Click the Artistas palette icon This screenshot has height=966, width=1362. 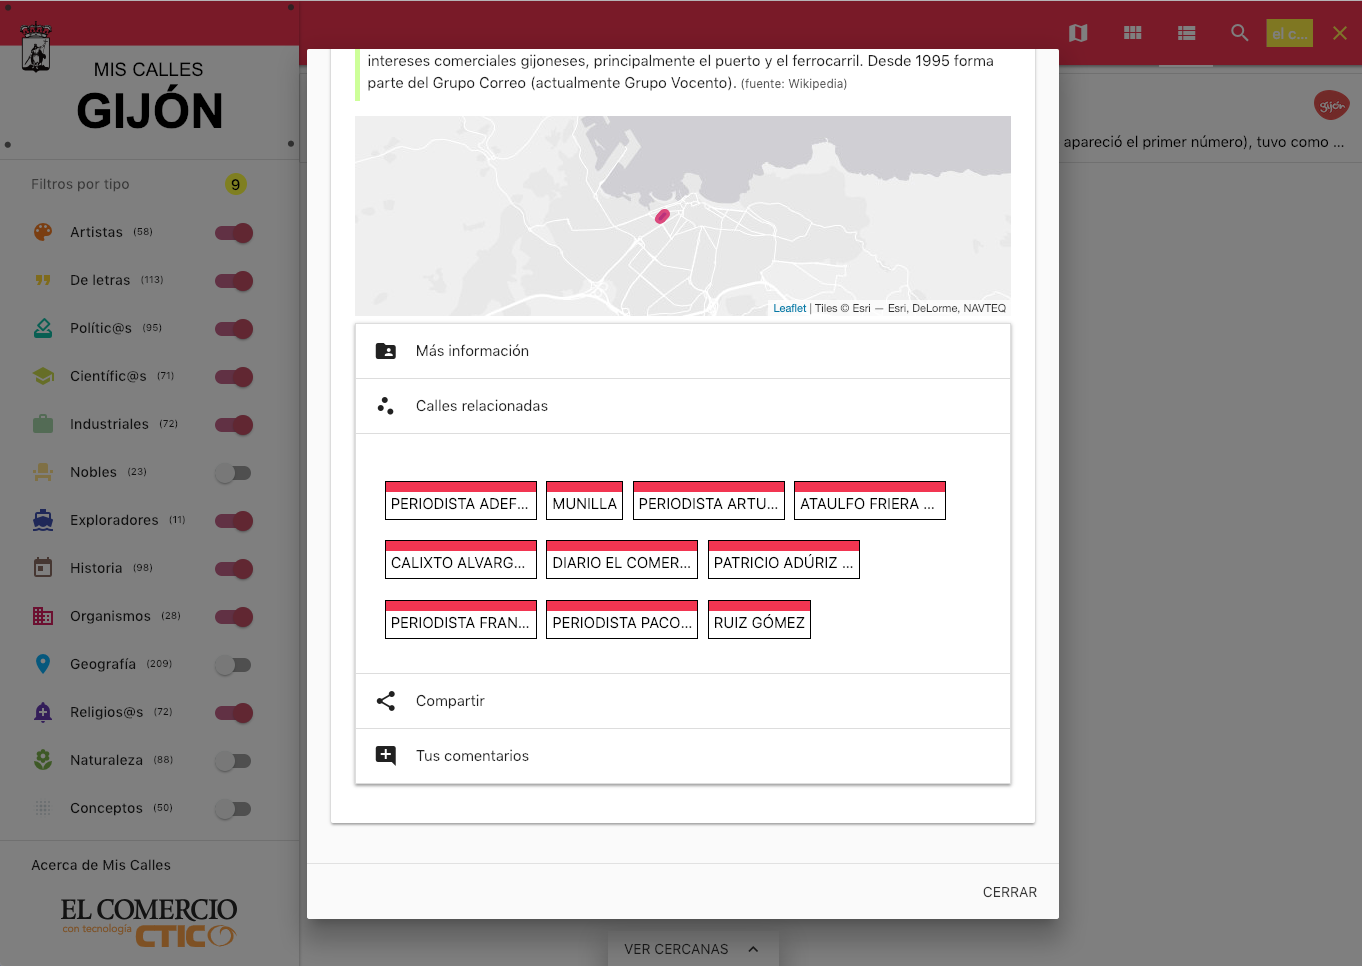coord(43,232)
